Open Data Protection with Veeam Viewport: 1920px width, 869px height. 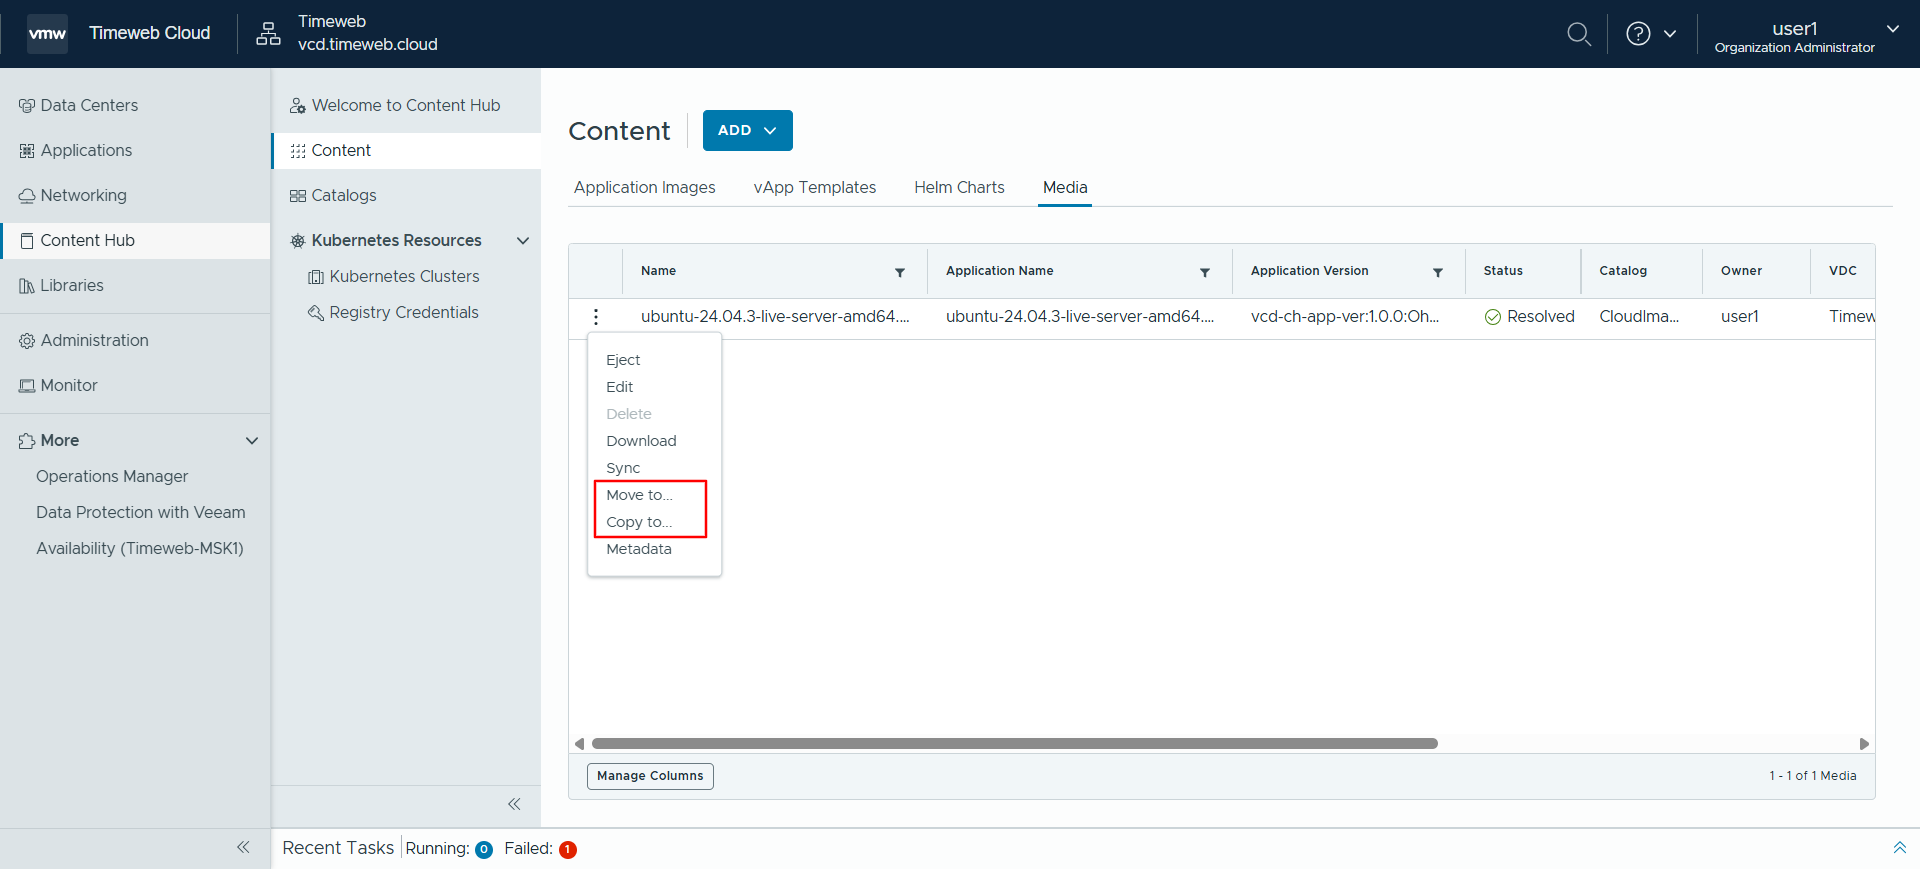pos(141,513)
